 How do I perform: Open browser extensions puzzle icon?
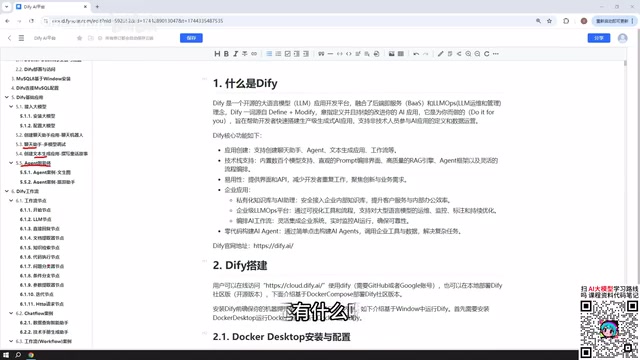pos(566,21)
